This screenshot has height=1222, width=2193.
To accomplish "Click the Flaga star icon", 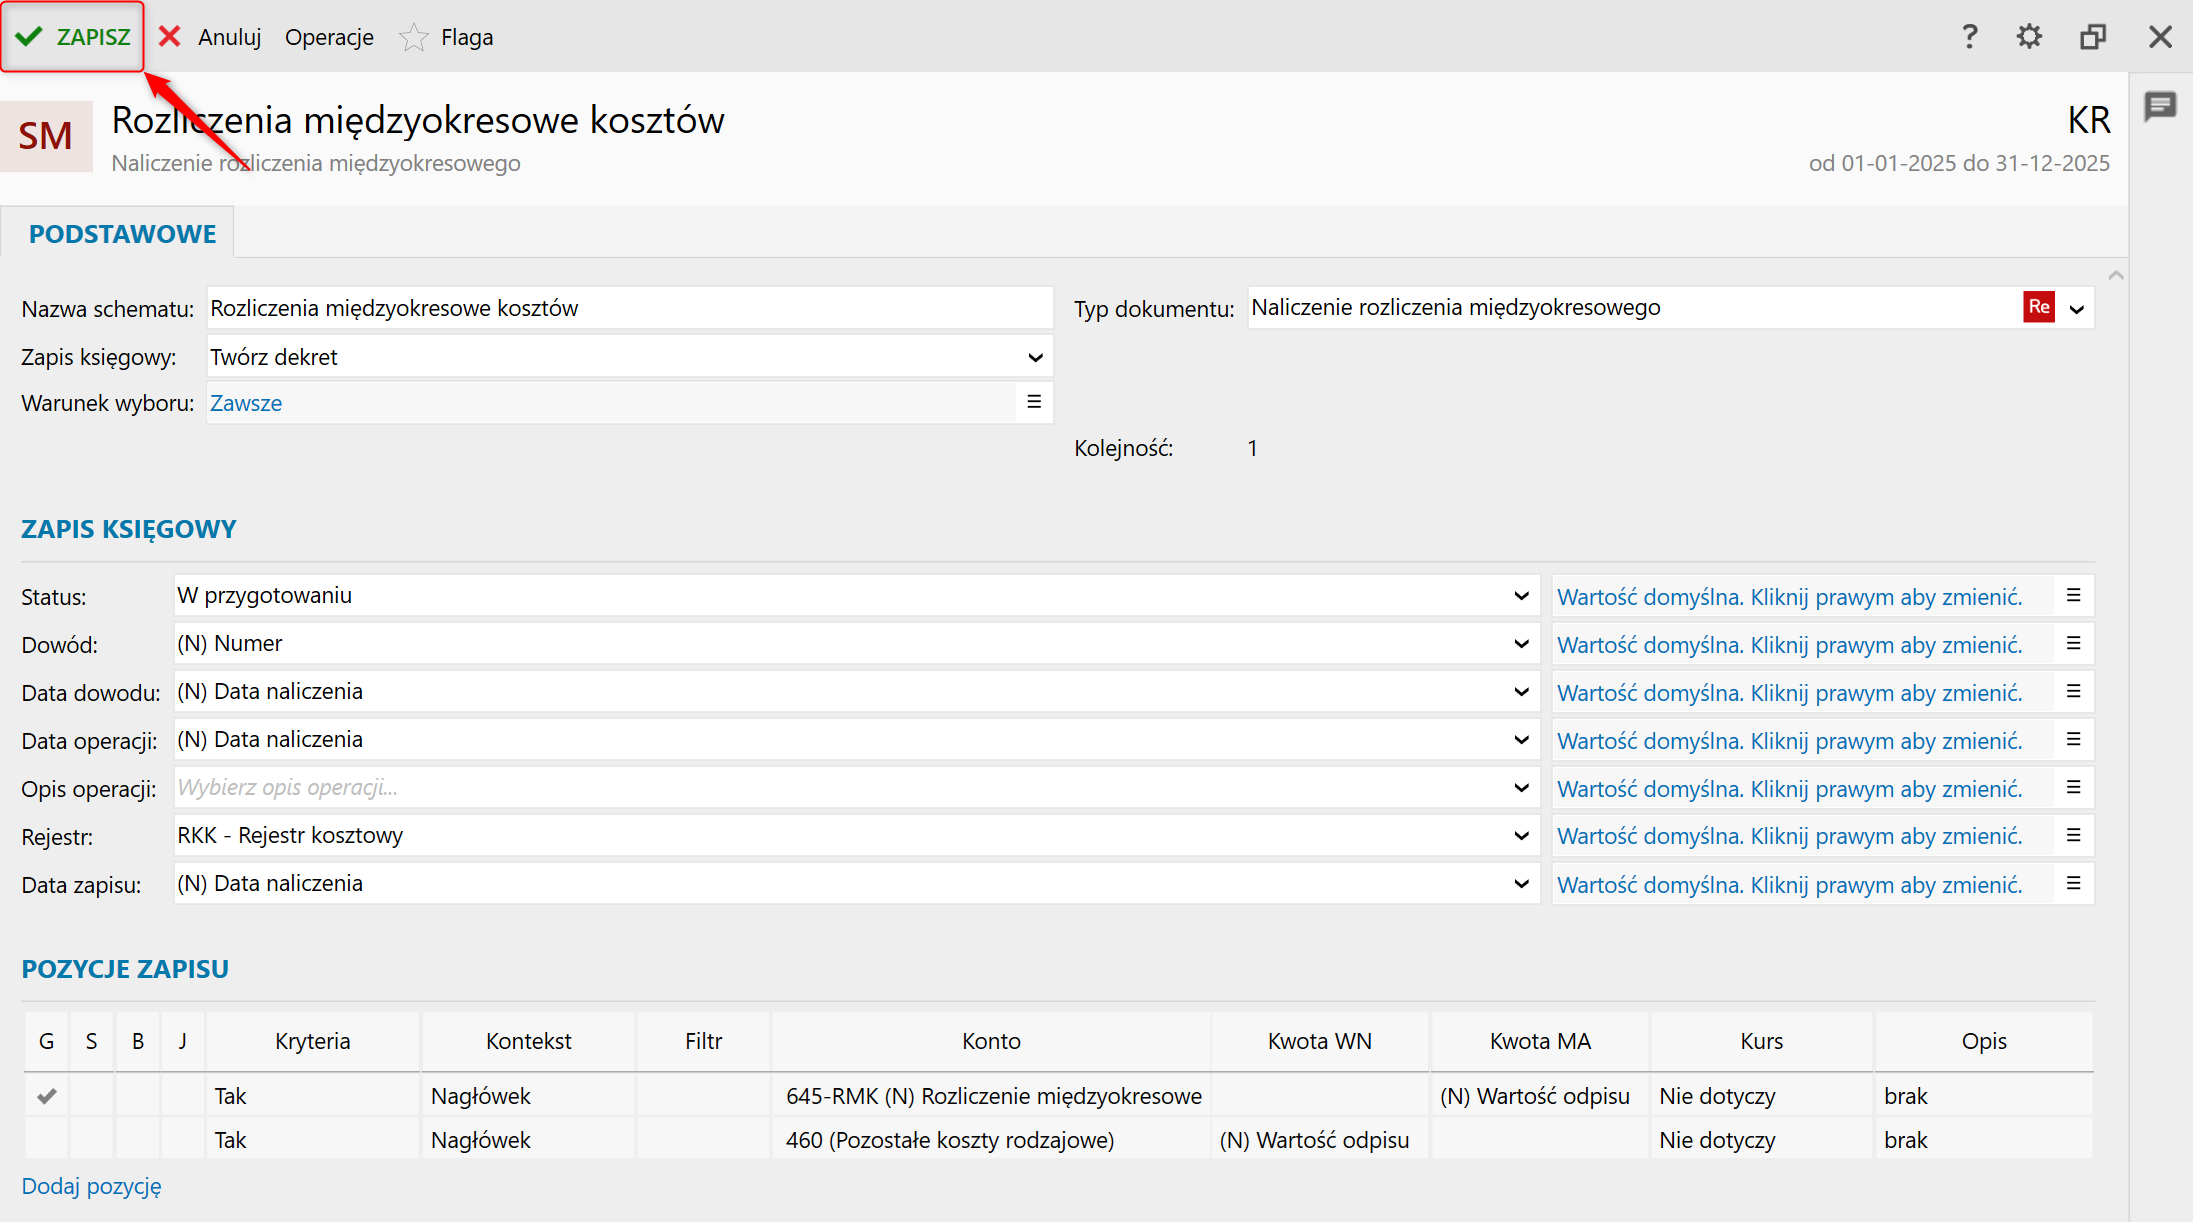I will tap(413, 38).
